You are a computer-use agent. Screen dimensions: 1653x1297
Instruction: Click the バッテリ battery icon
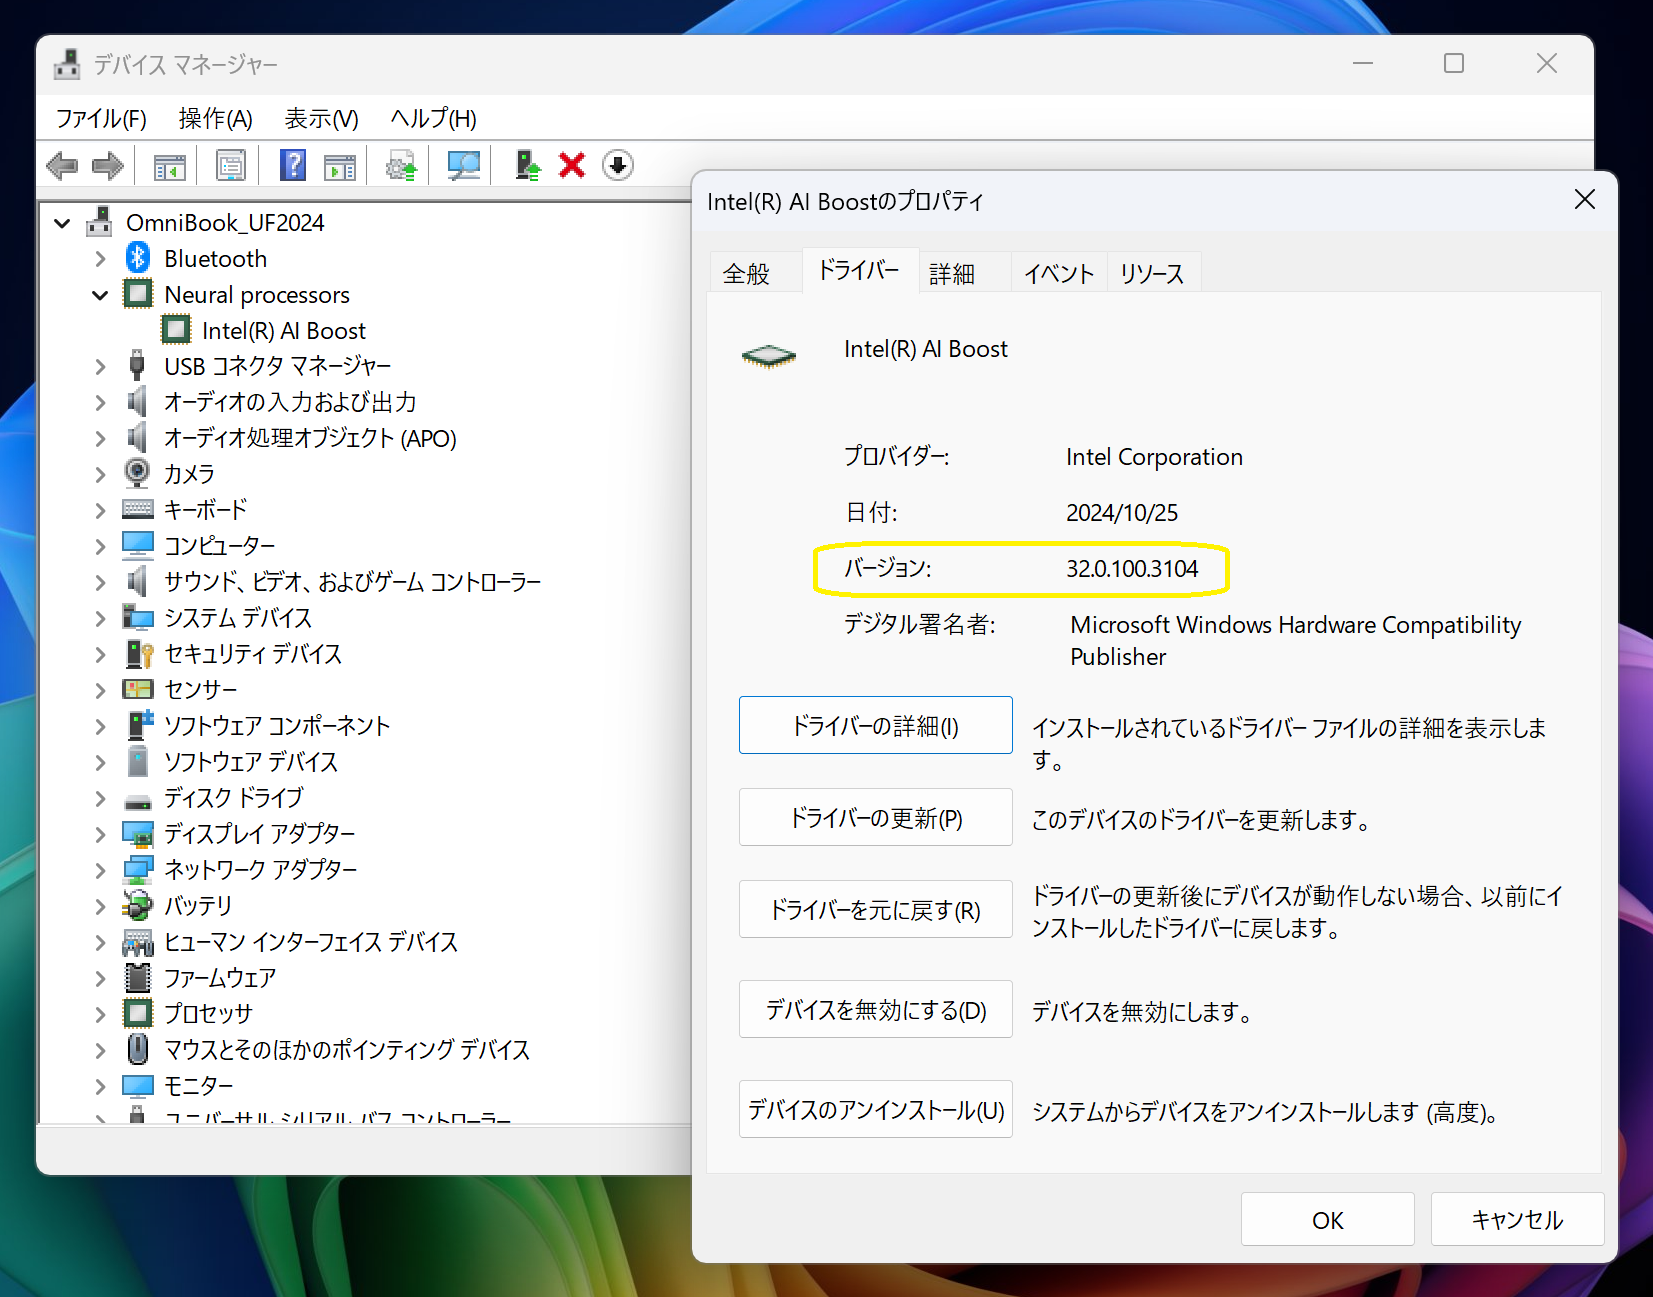click(x=138, y=905)
